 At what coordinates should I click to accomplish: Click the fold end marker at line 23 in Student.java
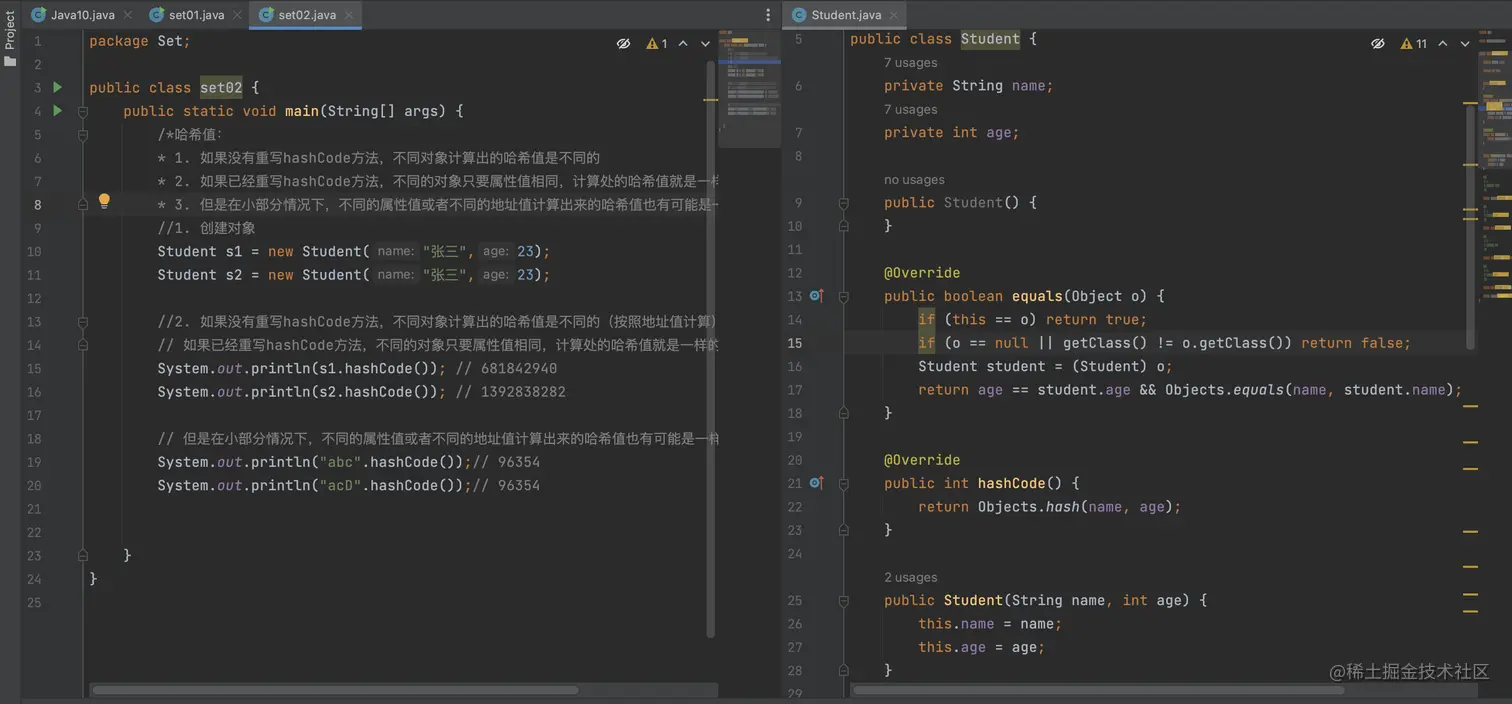click(x=844, y=530)
